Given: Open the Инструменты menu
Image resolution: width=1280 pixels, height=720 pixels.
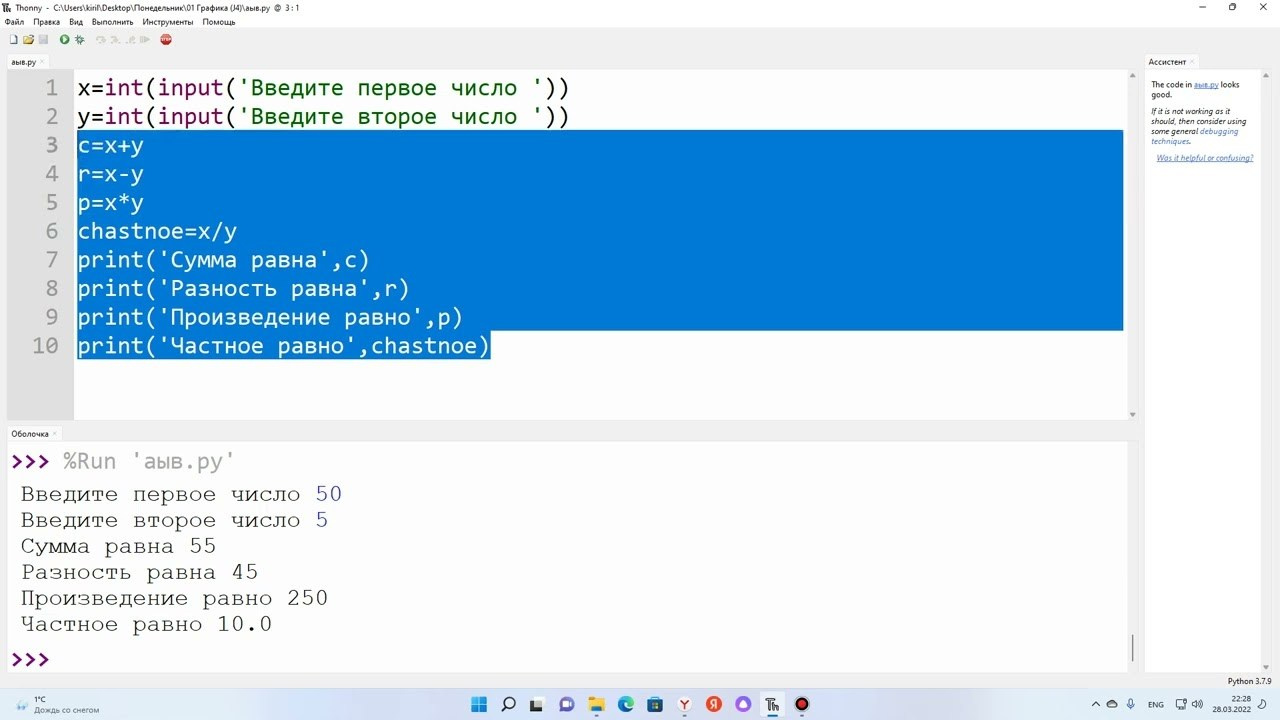Looking at the screenshot, I should [167, 22].
